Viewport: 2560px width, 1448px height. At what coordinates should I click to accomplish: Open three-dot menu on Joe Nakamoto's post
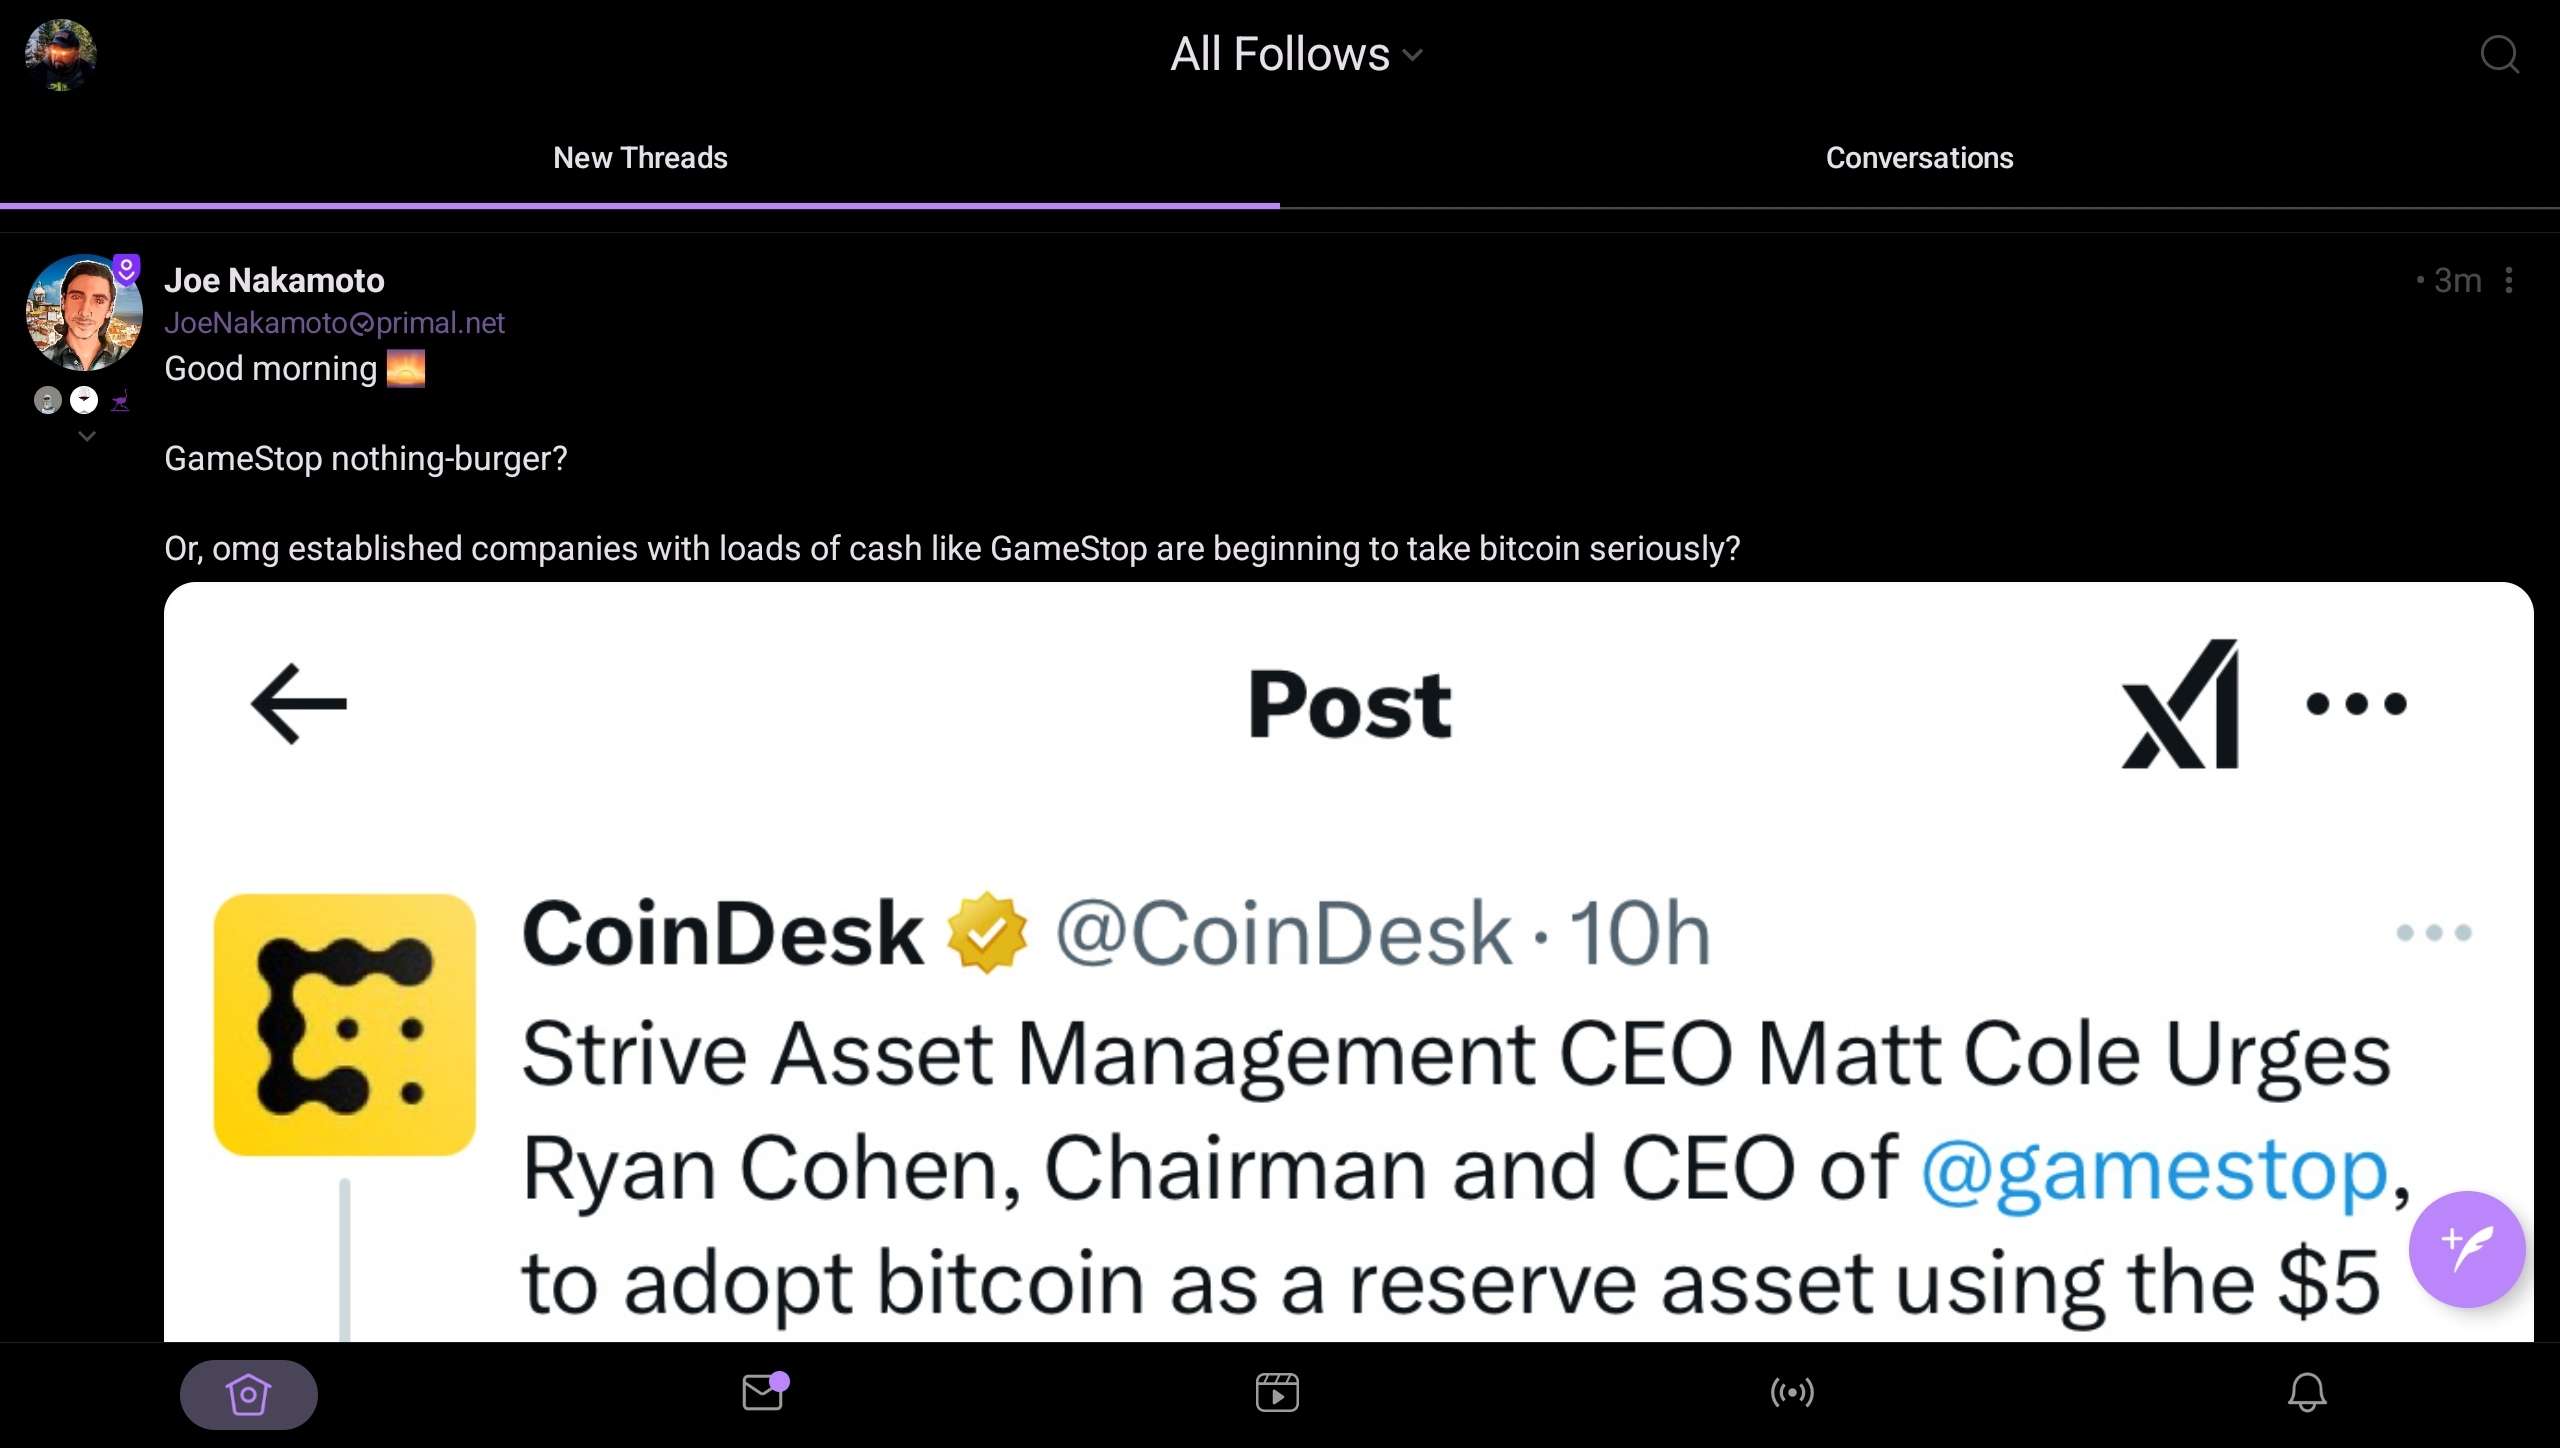pyautogui.click(x=2509, y=281)
